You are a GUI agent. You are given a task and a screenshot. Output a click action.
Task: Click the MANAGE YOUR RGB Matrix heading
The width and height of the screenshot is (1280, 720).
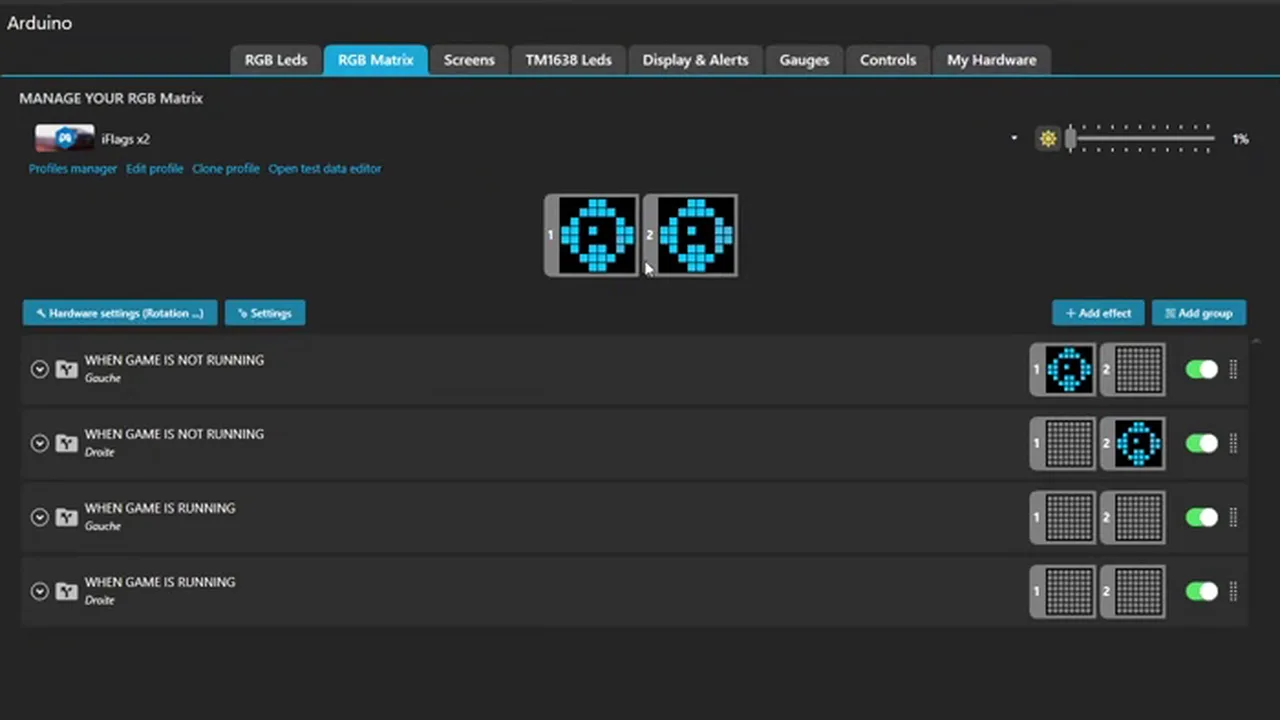tap(111, 98)
